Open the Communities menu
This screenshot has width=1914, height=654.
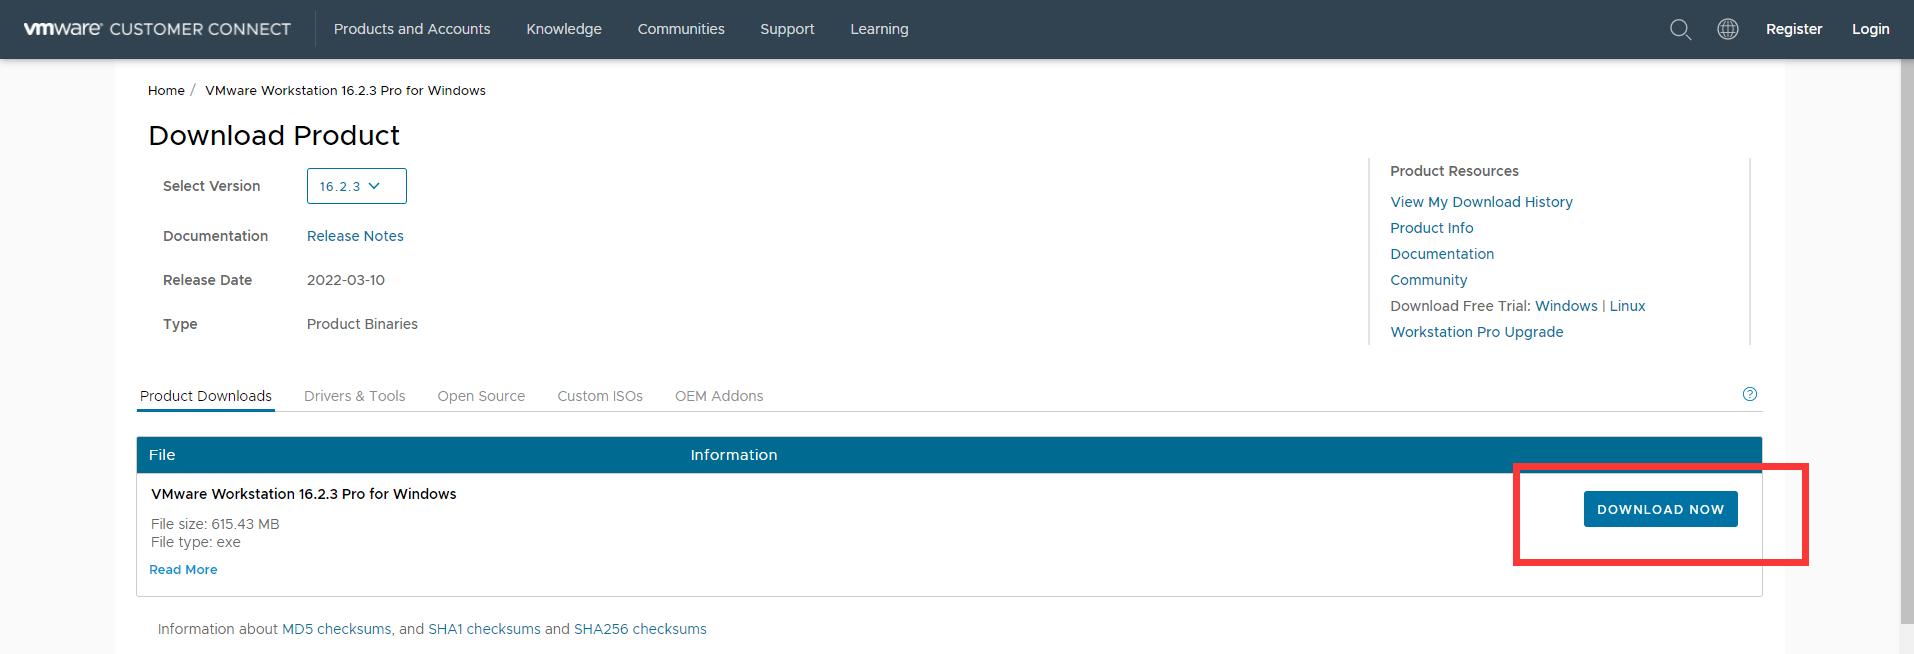click(681, 29)
